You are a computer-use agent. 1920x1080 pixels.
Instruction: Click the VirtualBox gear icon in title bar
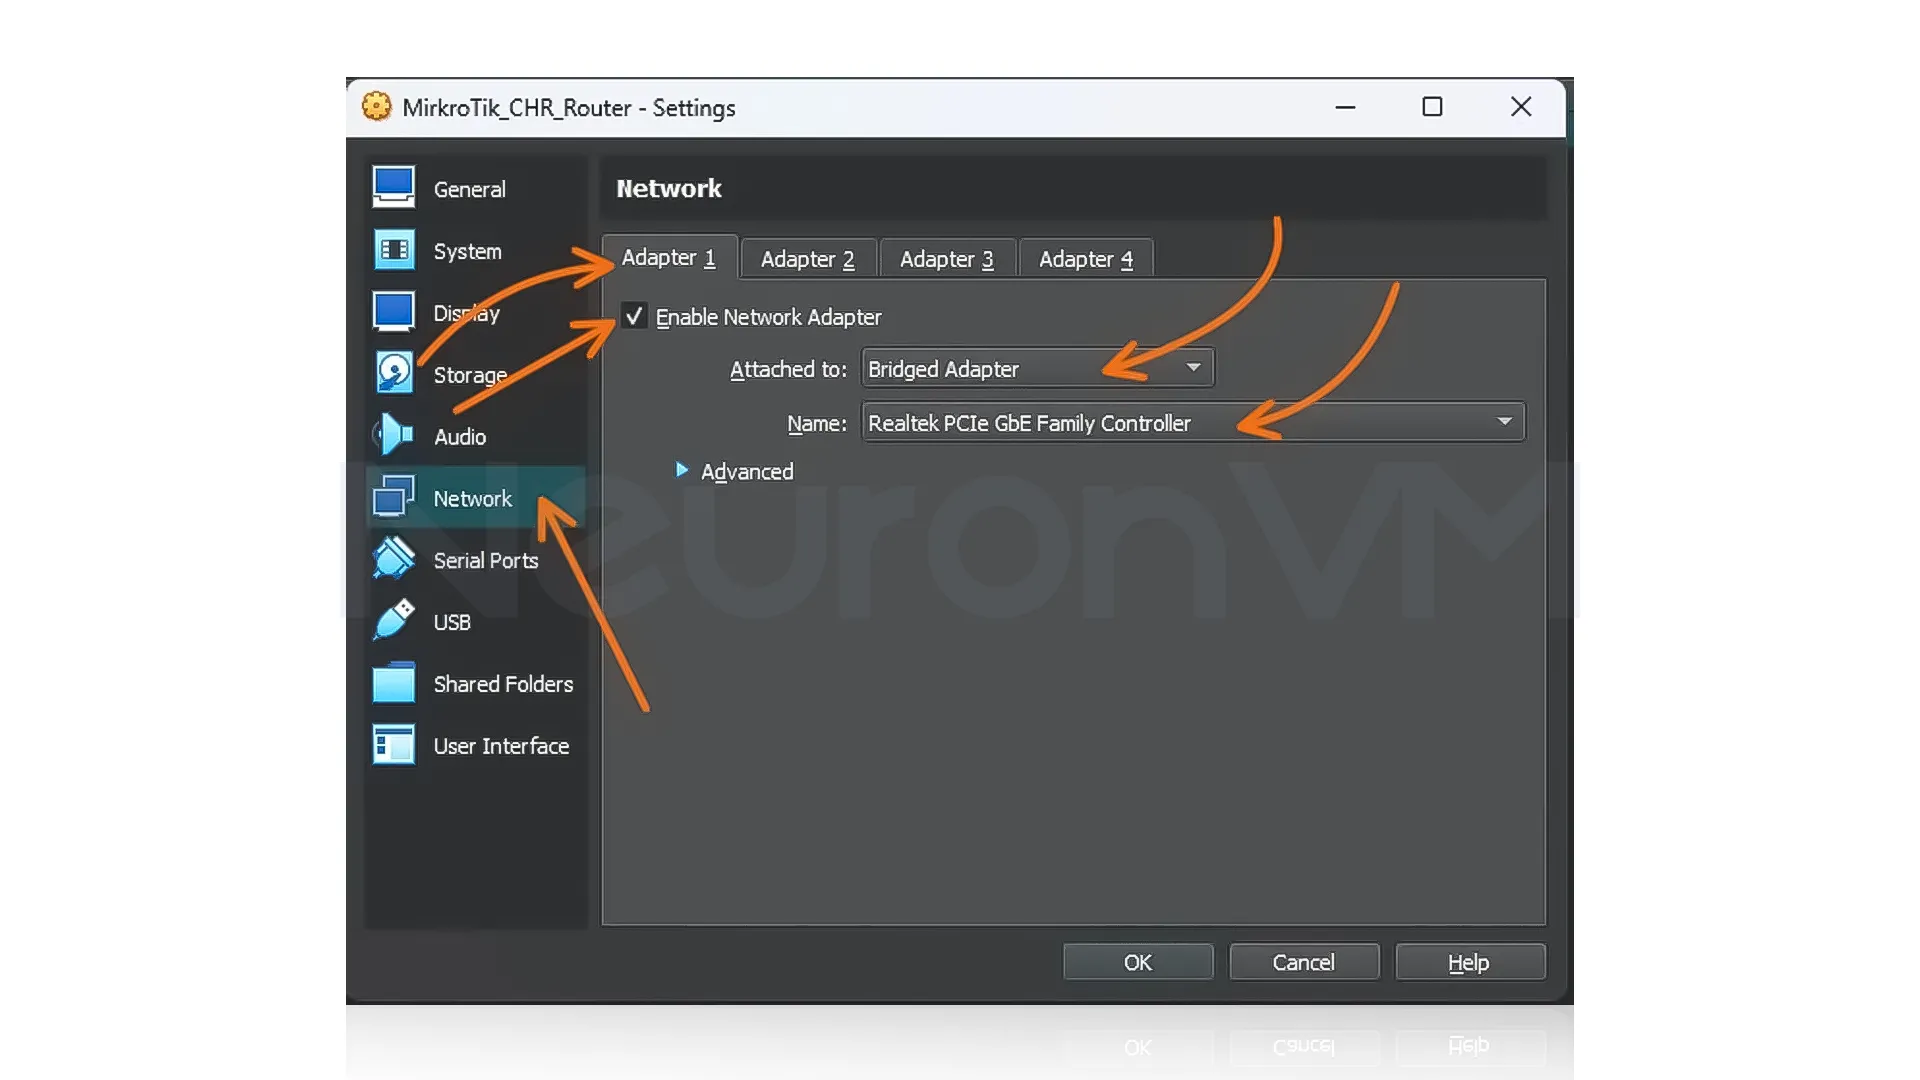pyautogui.click(x=377, y=107)
